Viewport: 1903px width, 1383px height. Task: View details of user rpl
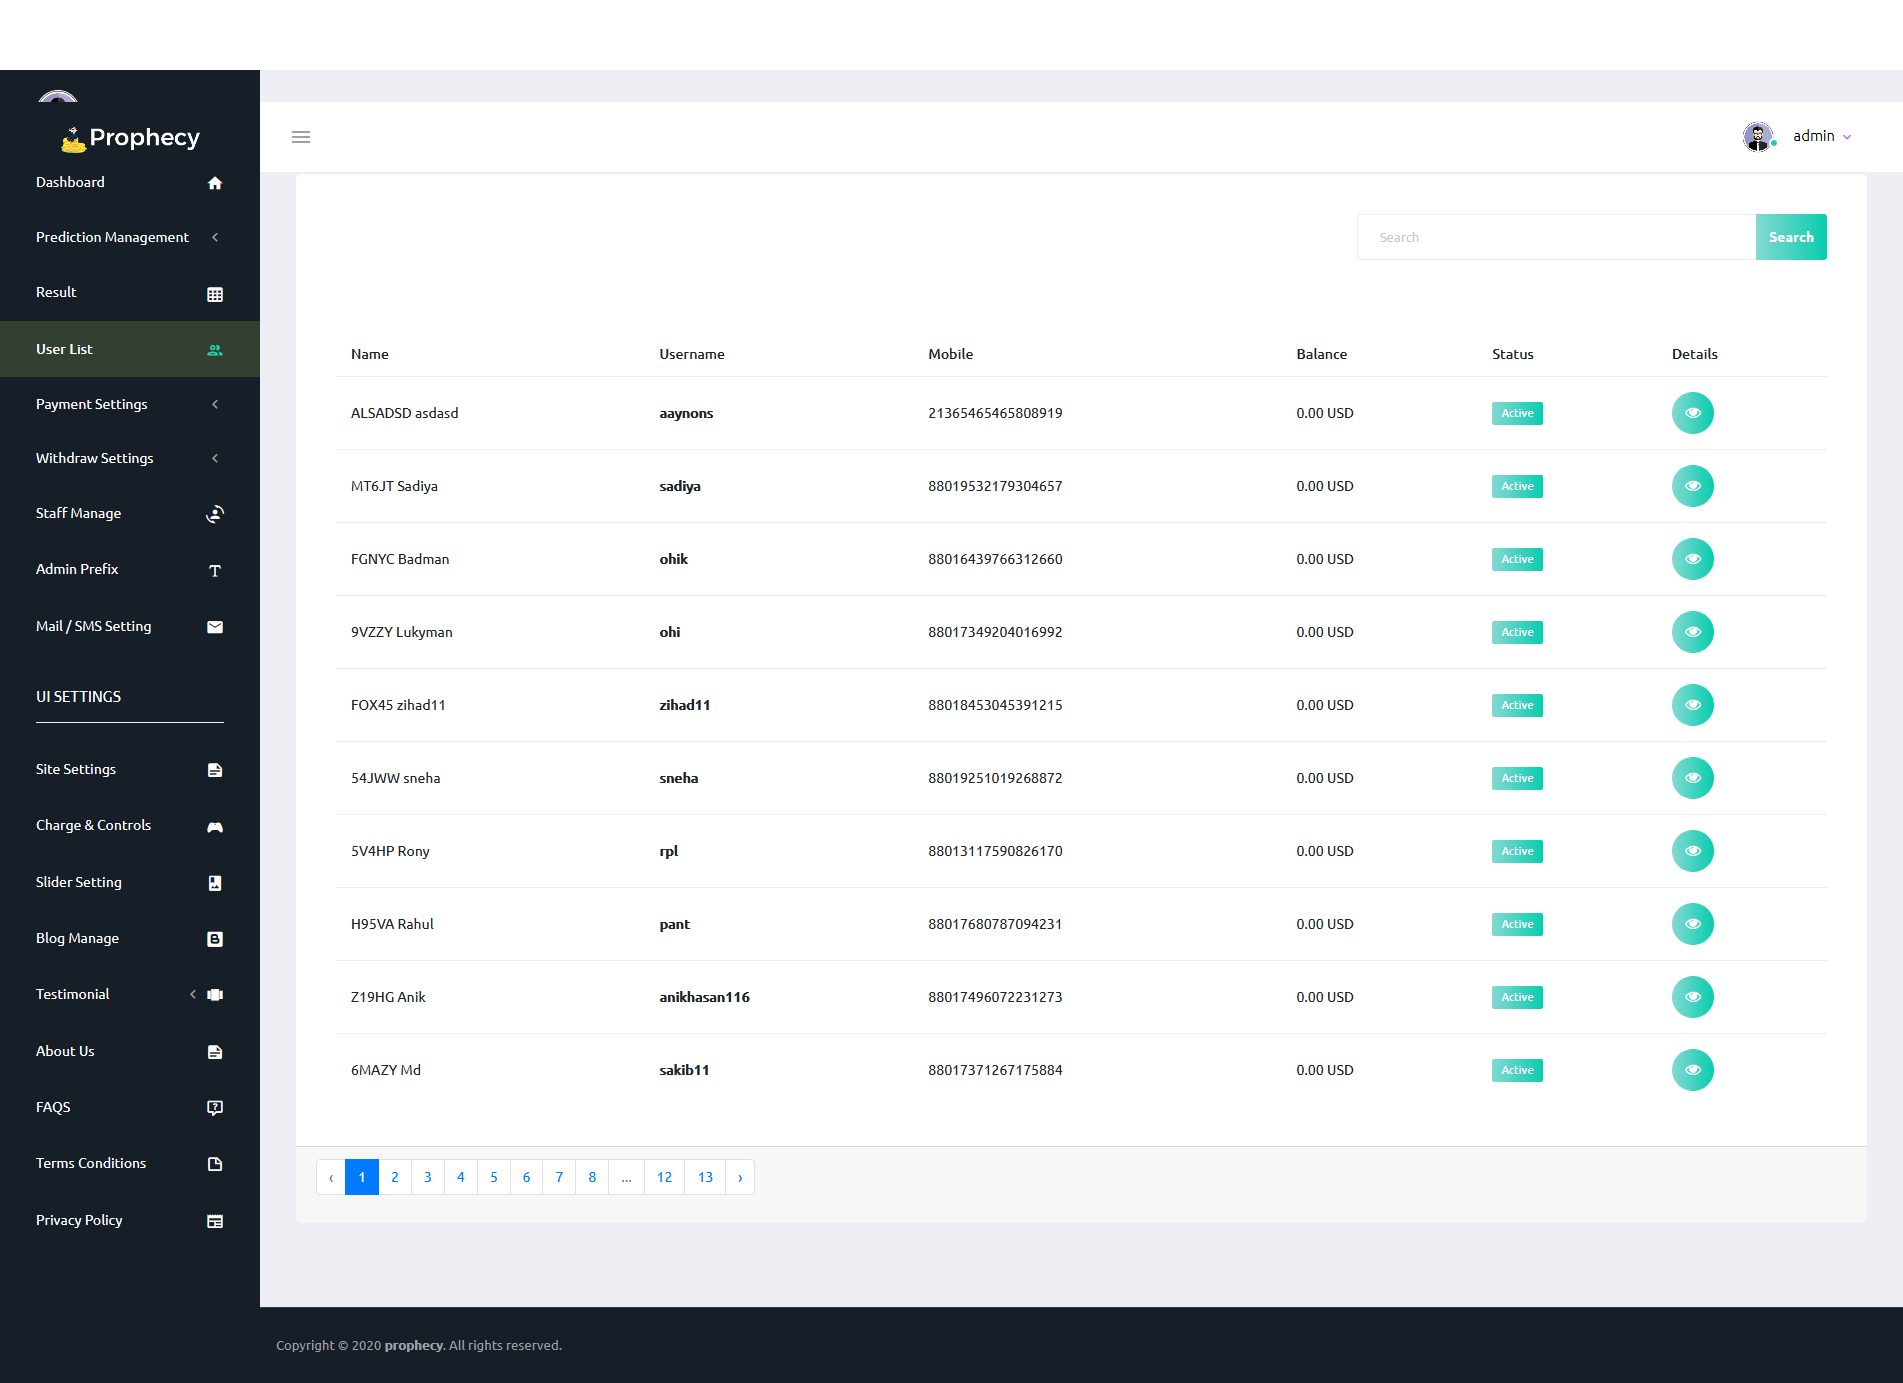pos(1693,851)
